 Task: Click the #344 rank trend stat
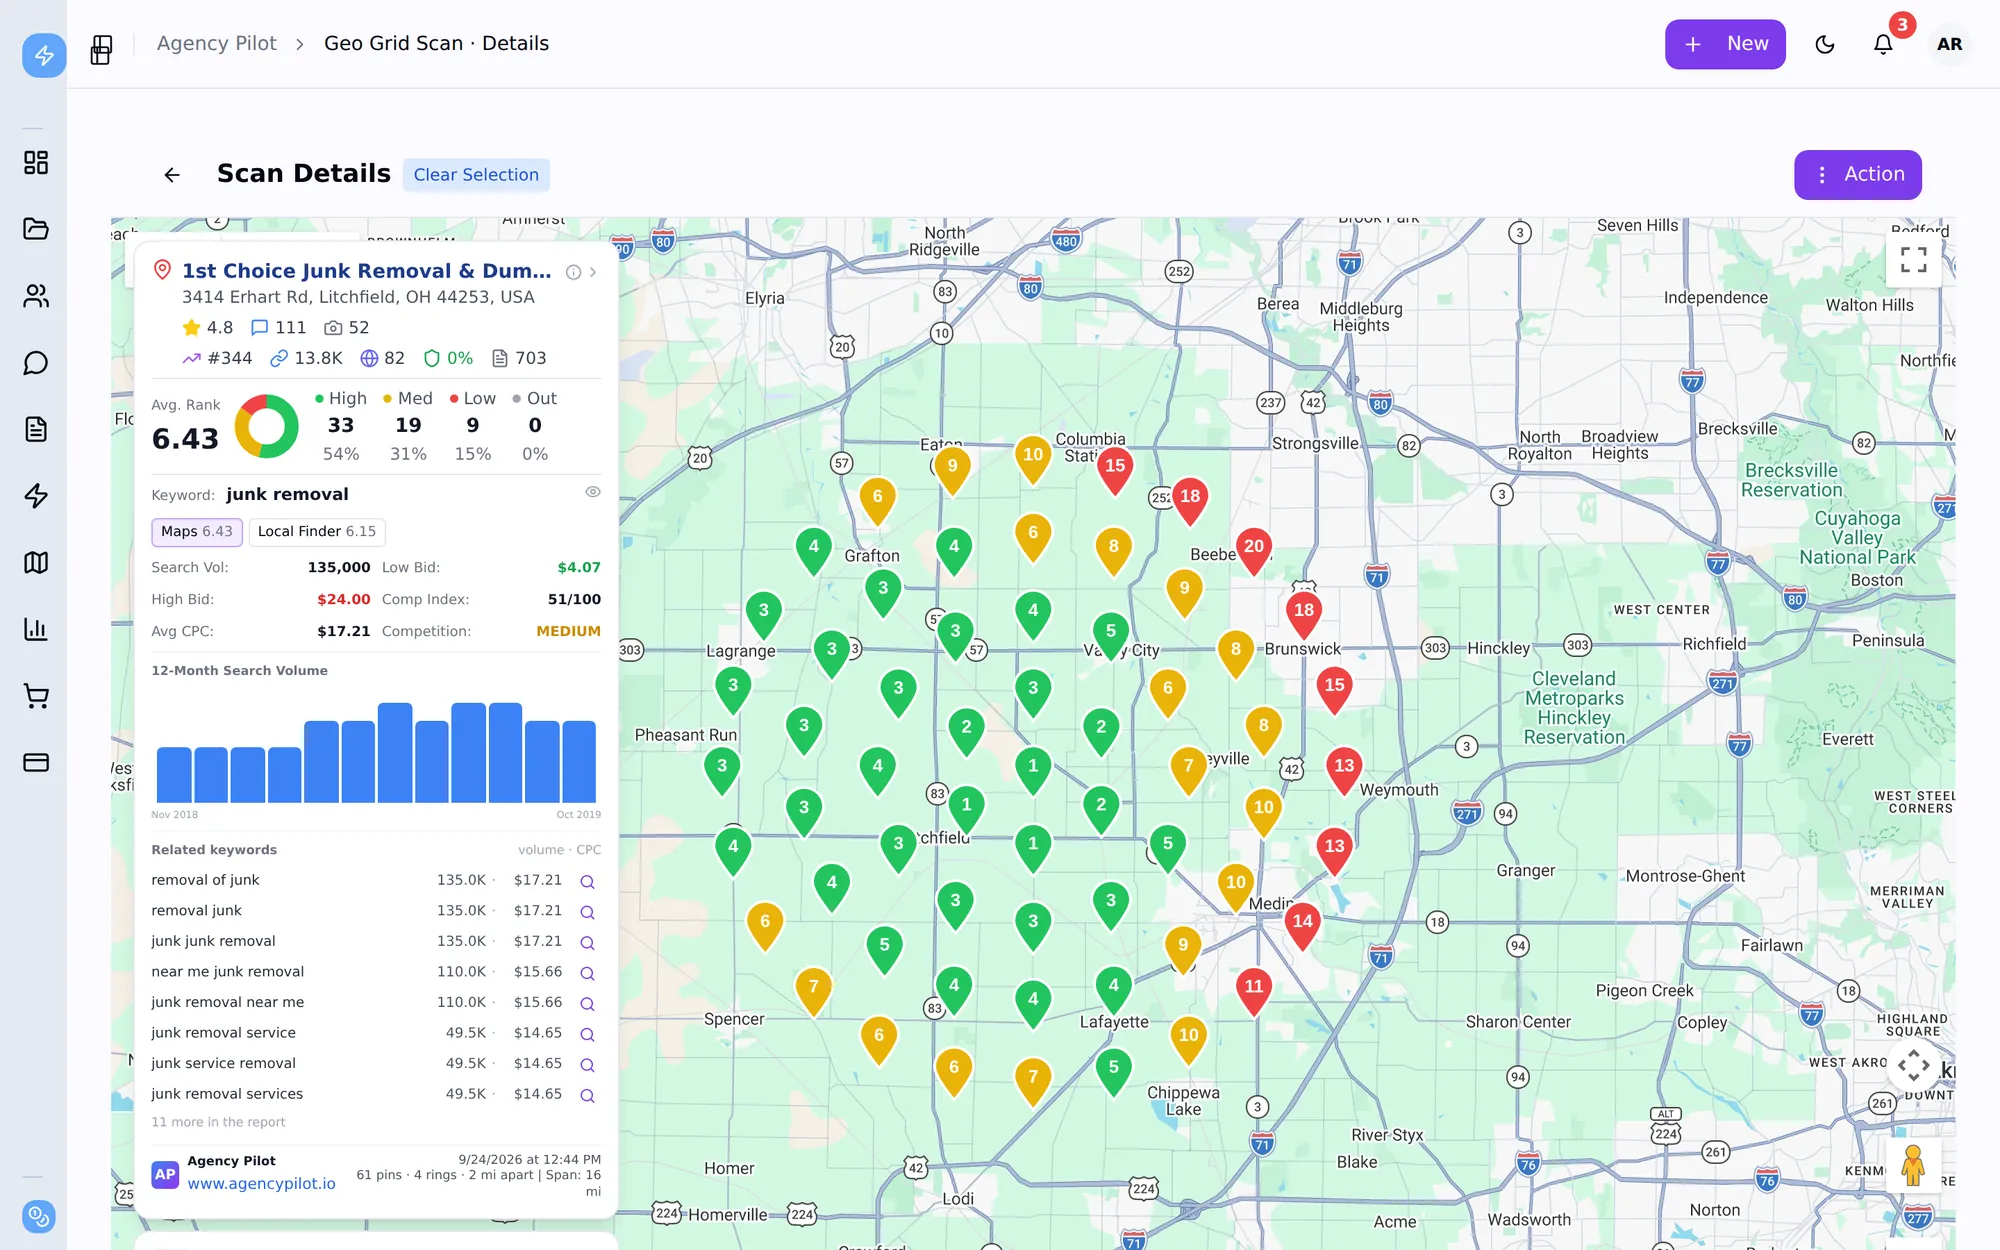[217, 359]
